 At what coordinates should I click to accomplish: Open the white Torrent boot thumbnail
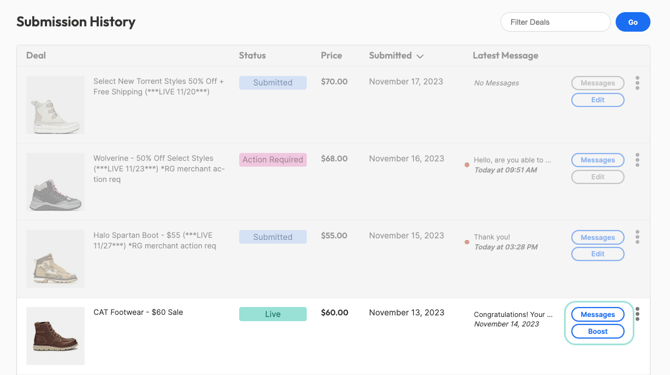point(55,105)
